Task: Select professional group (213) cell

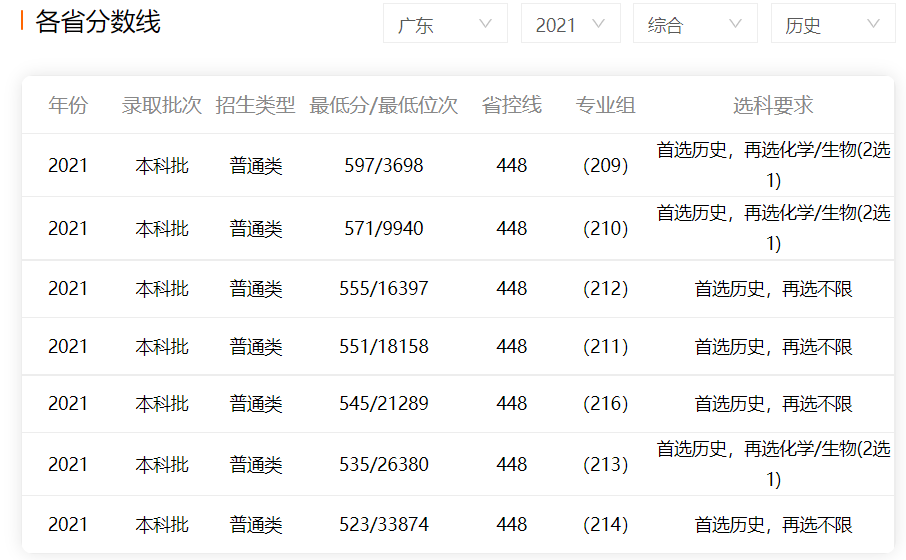Action: (605, 465)
